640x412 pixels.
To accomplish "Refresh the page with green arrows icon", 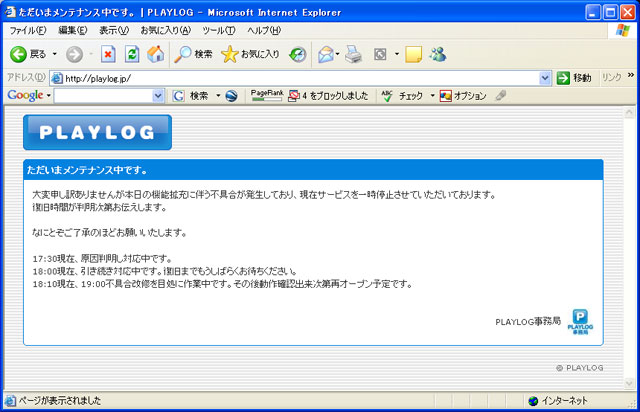I will (x=132, y=54).
